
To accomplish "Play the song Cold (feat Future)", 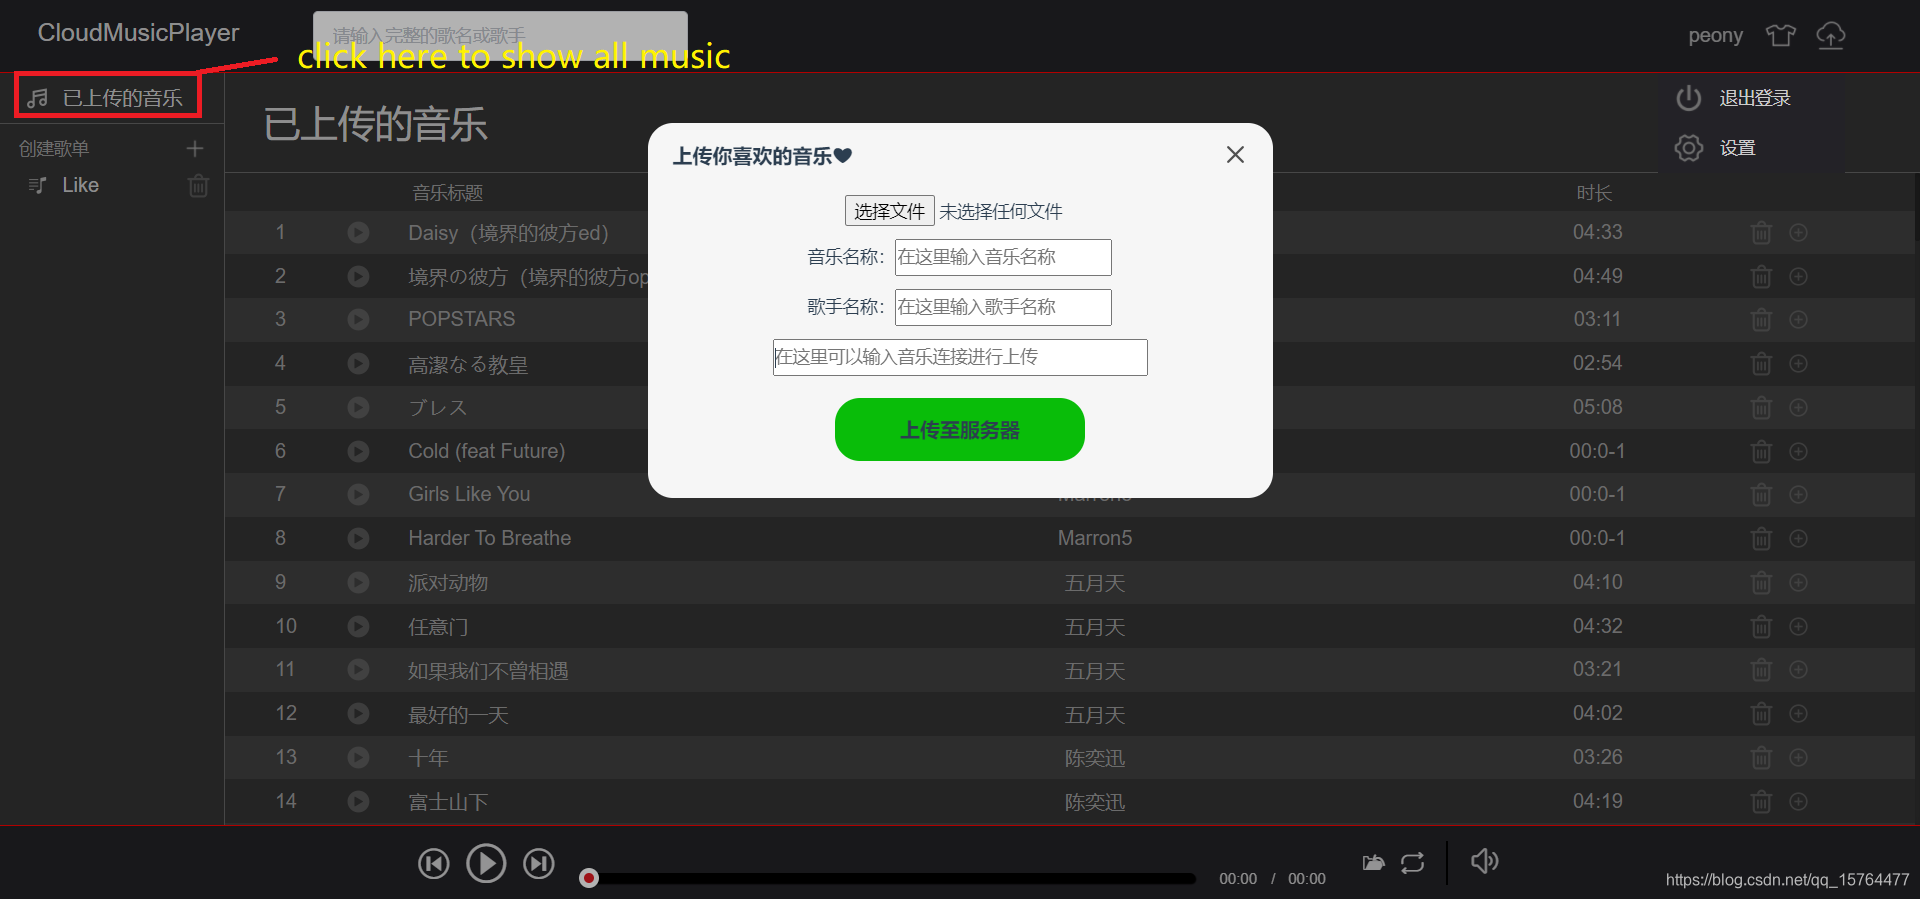I will [x=358, y=451].
